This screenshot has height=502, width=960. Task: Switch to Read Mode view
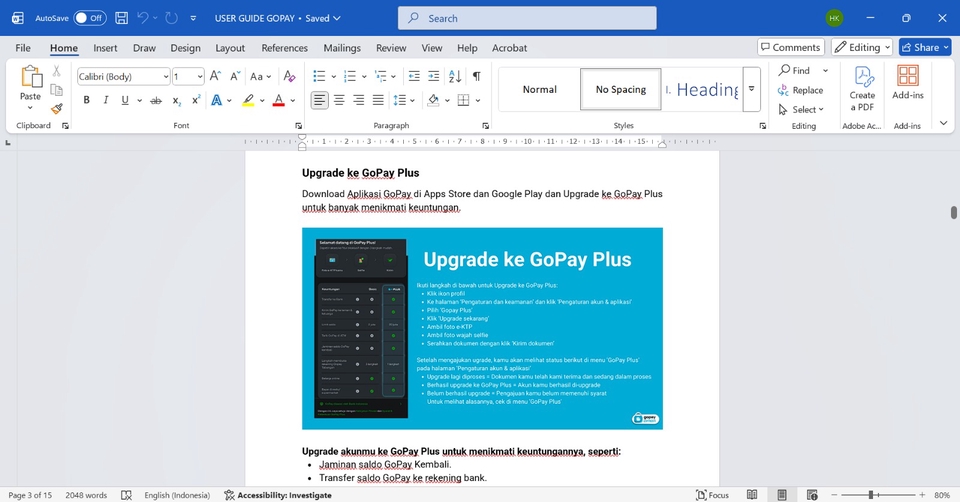click(x=750, y=495)
